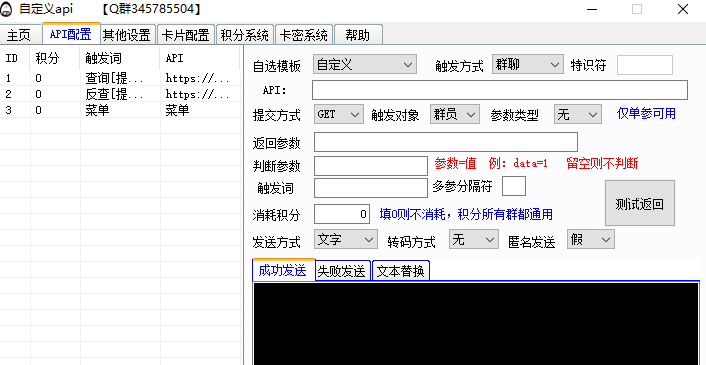Viewport: 706px width, 365px height.
Task: Select the API配置 tab
Action: point(71,34)
